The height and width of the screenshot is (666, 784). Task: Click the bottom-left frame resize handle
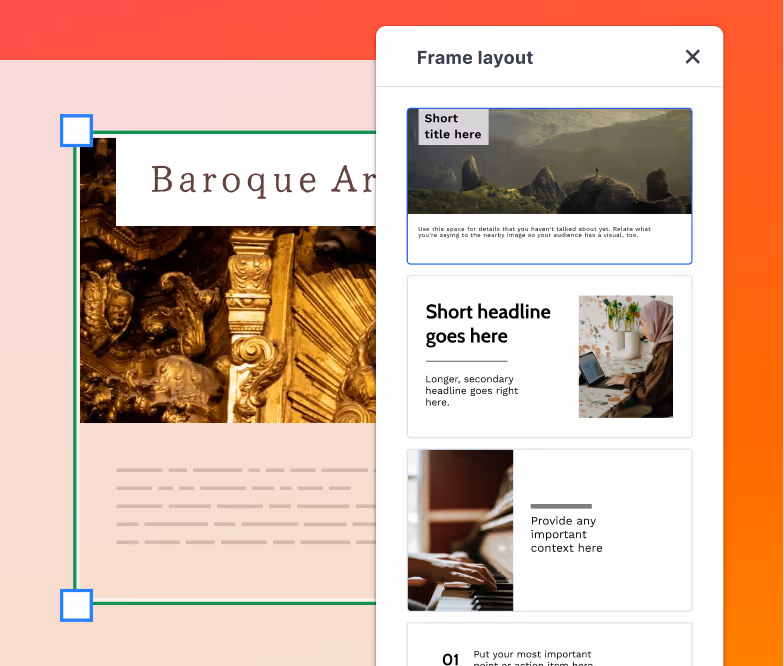[77, 605]
